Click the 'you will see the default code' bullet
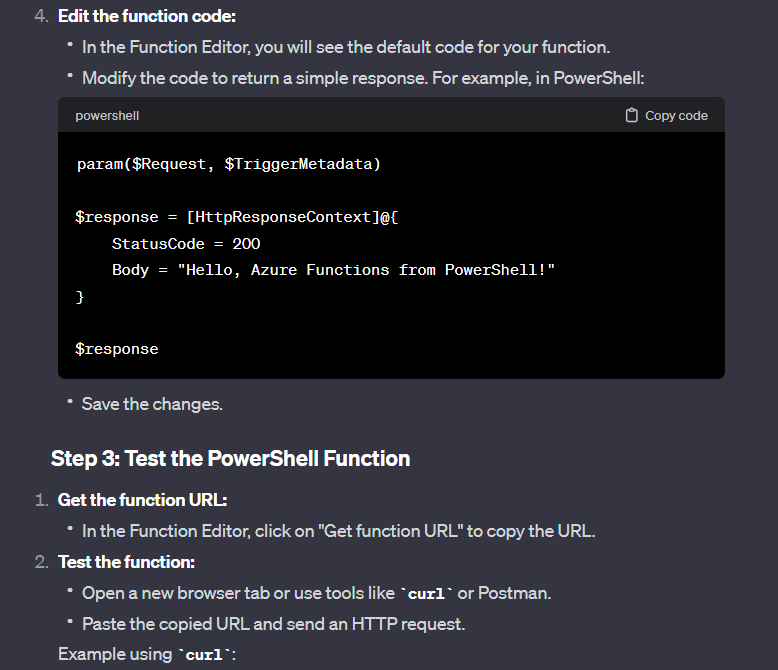The width and height of the screenshot is (778, 670). coord(346,47)
